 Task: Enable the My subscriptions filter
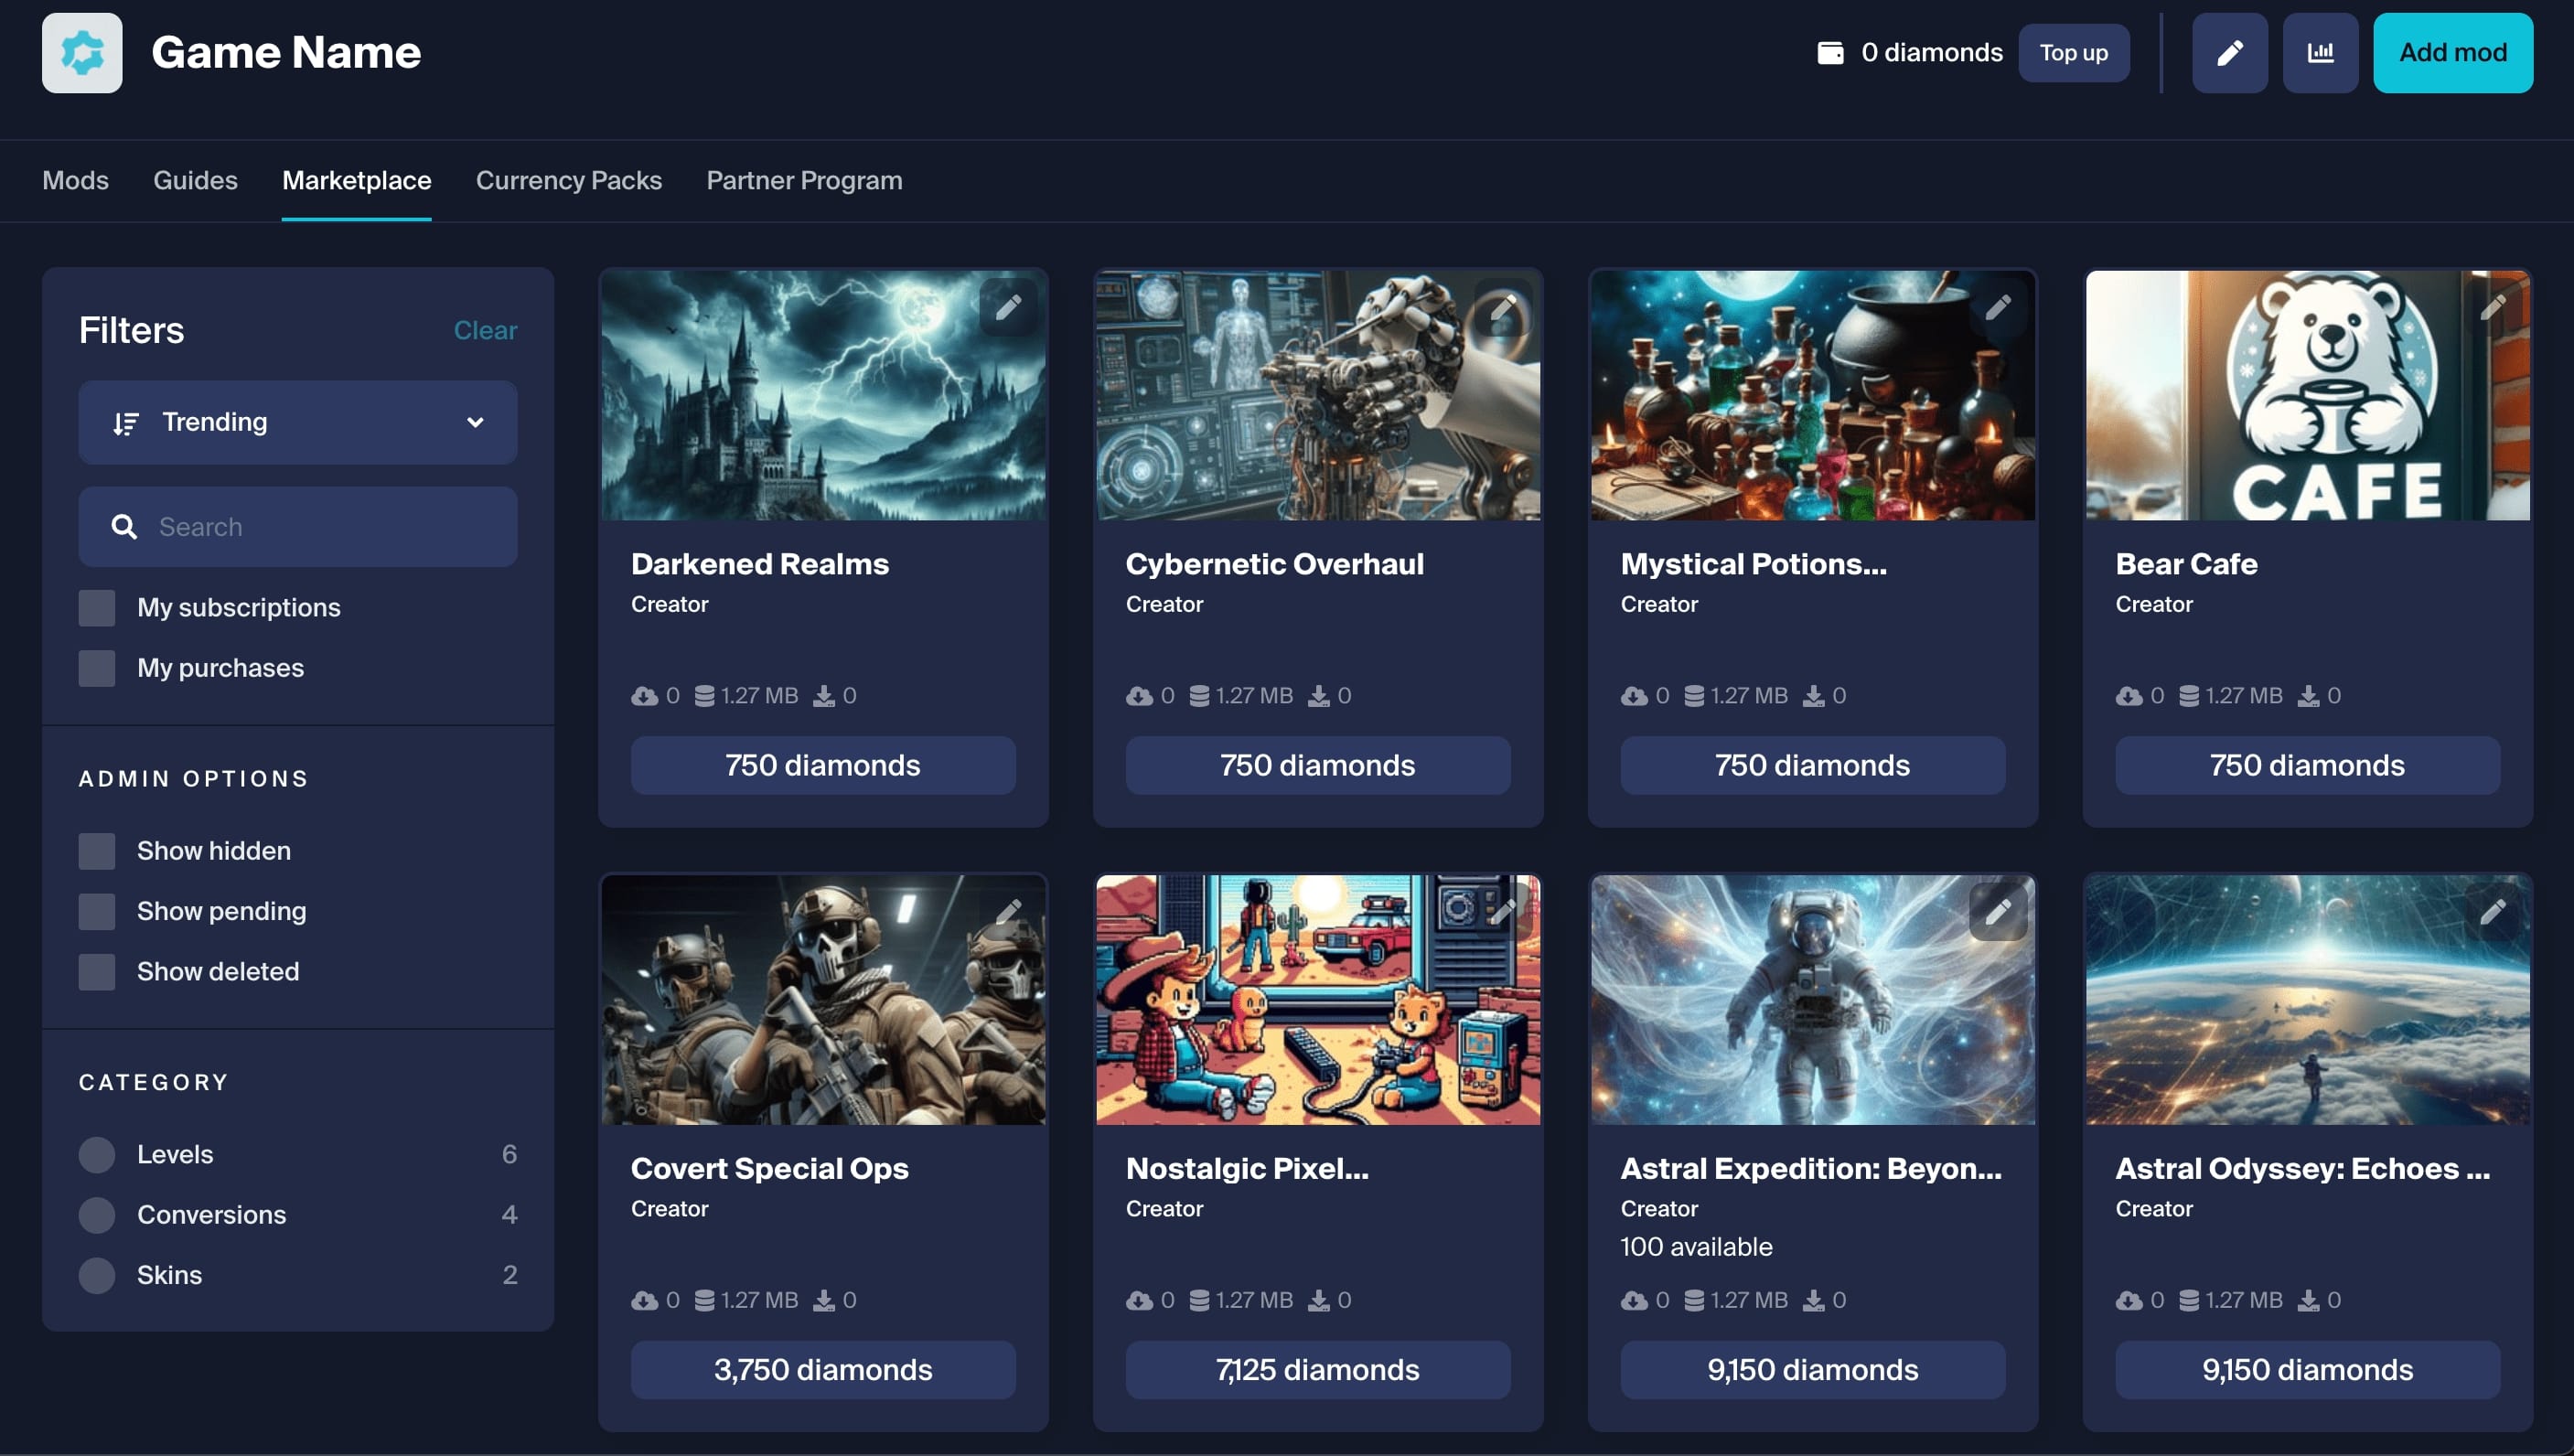click(x=97, y=608)
